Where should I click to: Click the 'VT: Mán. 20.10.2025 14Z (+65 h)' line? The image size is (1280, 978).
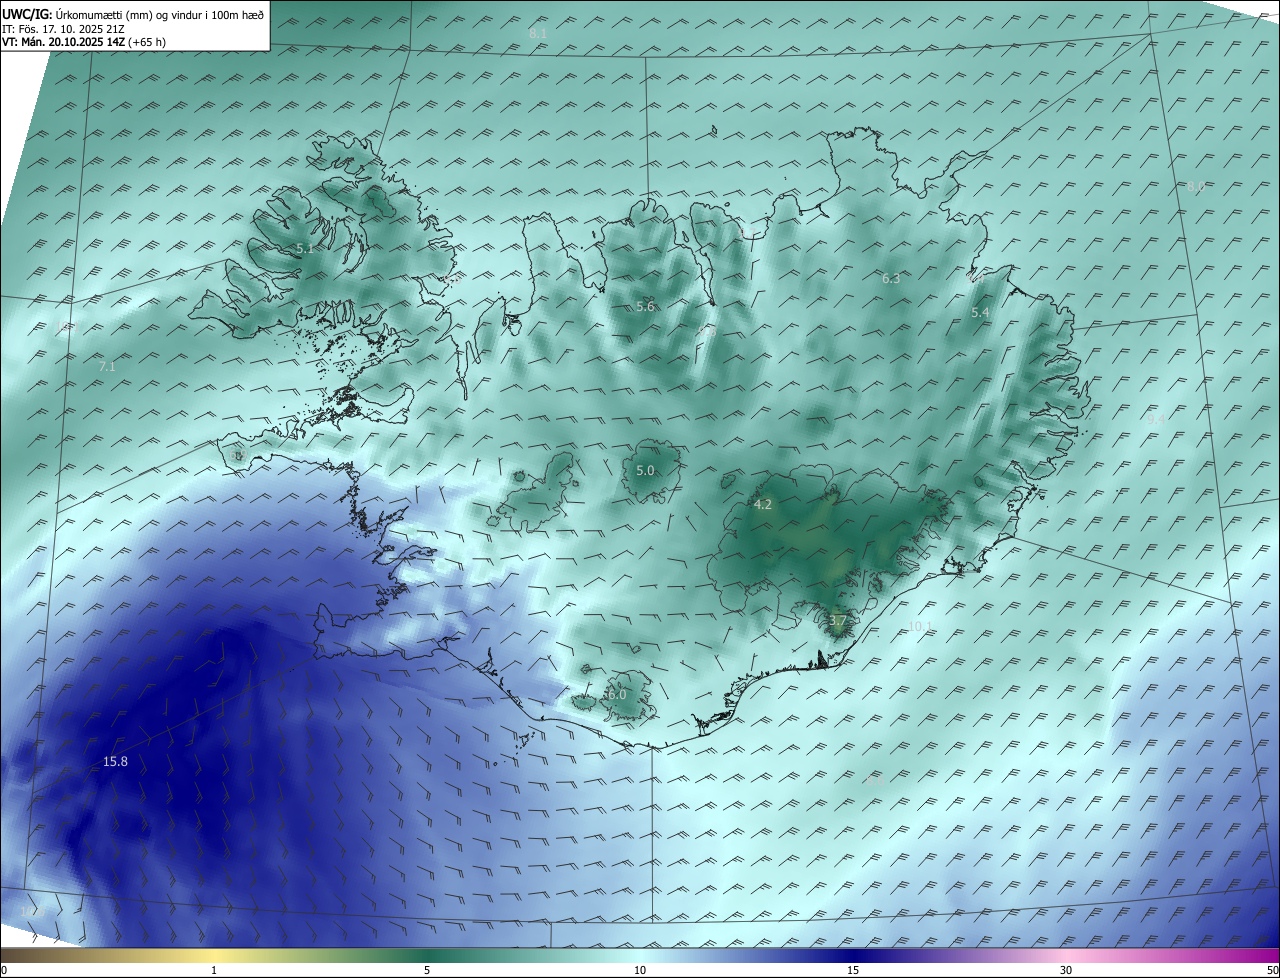click(x=82, y=42)
